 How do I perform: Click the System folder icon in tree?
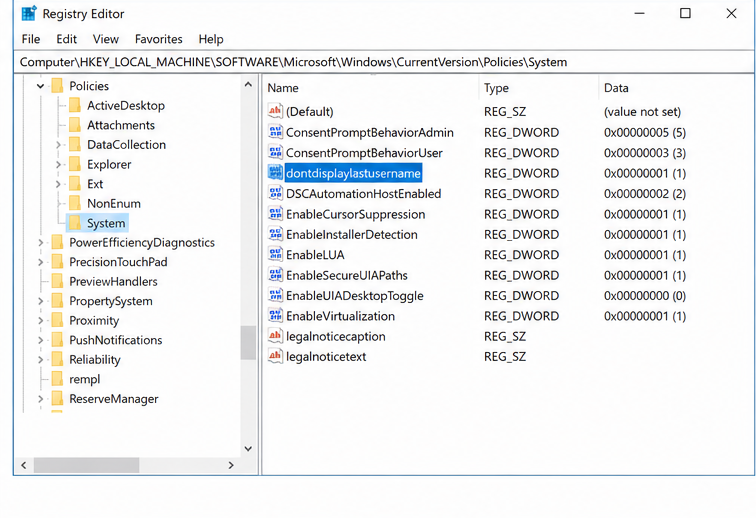75,223
